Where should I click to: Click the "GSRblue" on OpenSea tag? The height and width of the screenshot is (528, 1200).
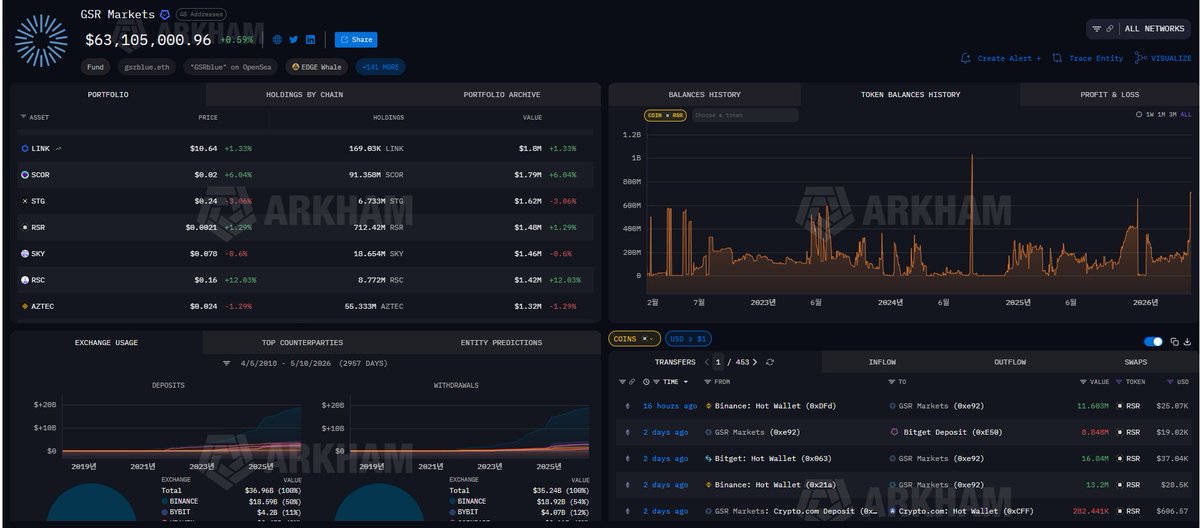click(x=232, y=67)
